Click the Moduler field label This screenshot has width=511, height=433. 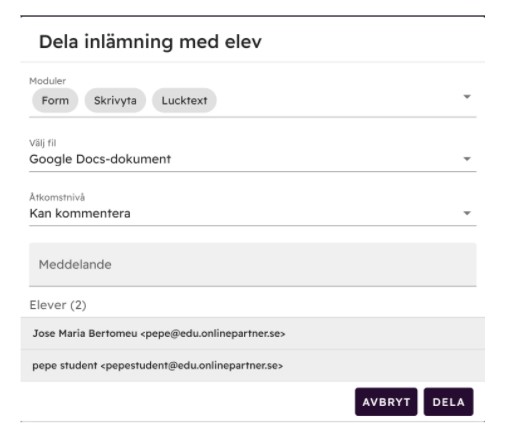(x=47, y=81)
